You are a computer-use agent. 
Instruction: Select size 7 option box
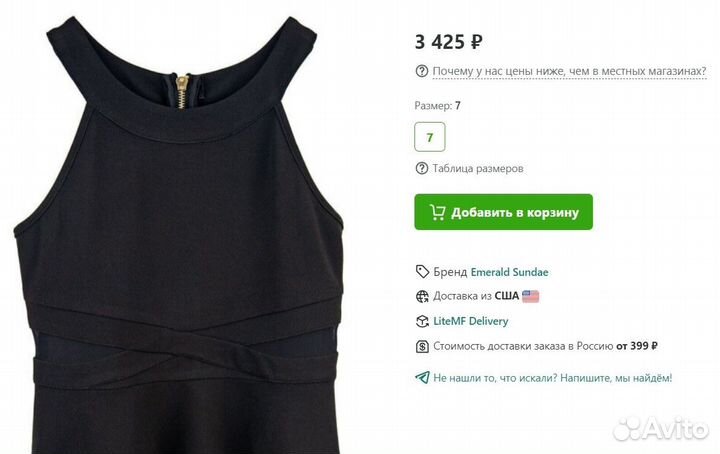tap(430, 137)
